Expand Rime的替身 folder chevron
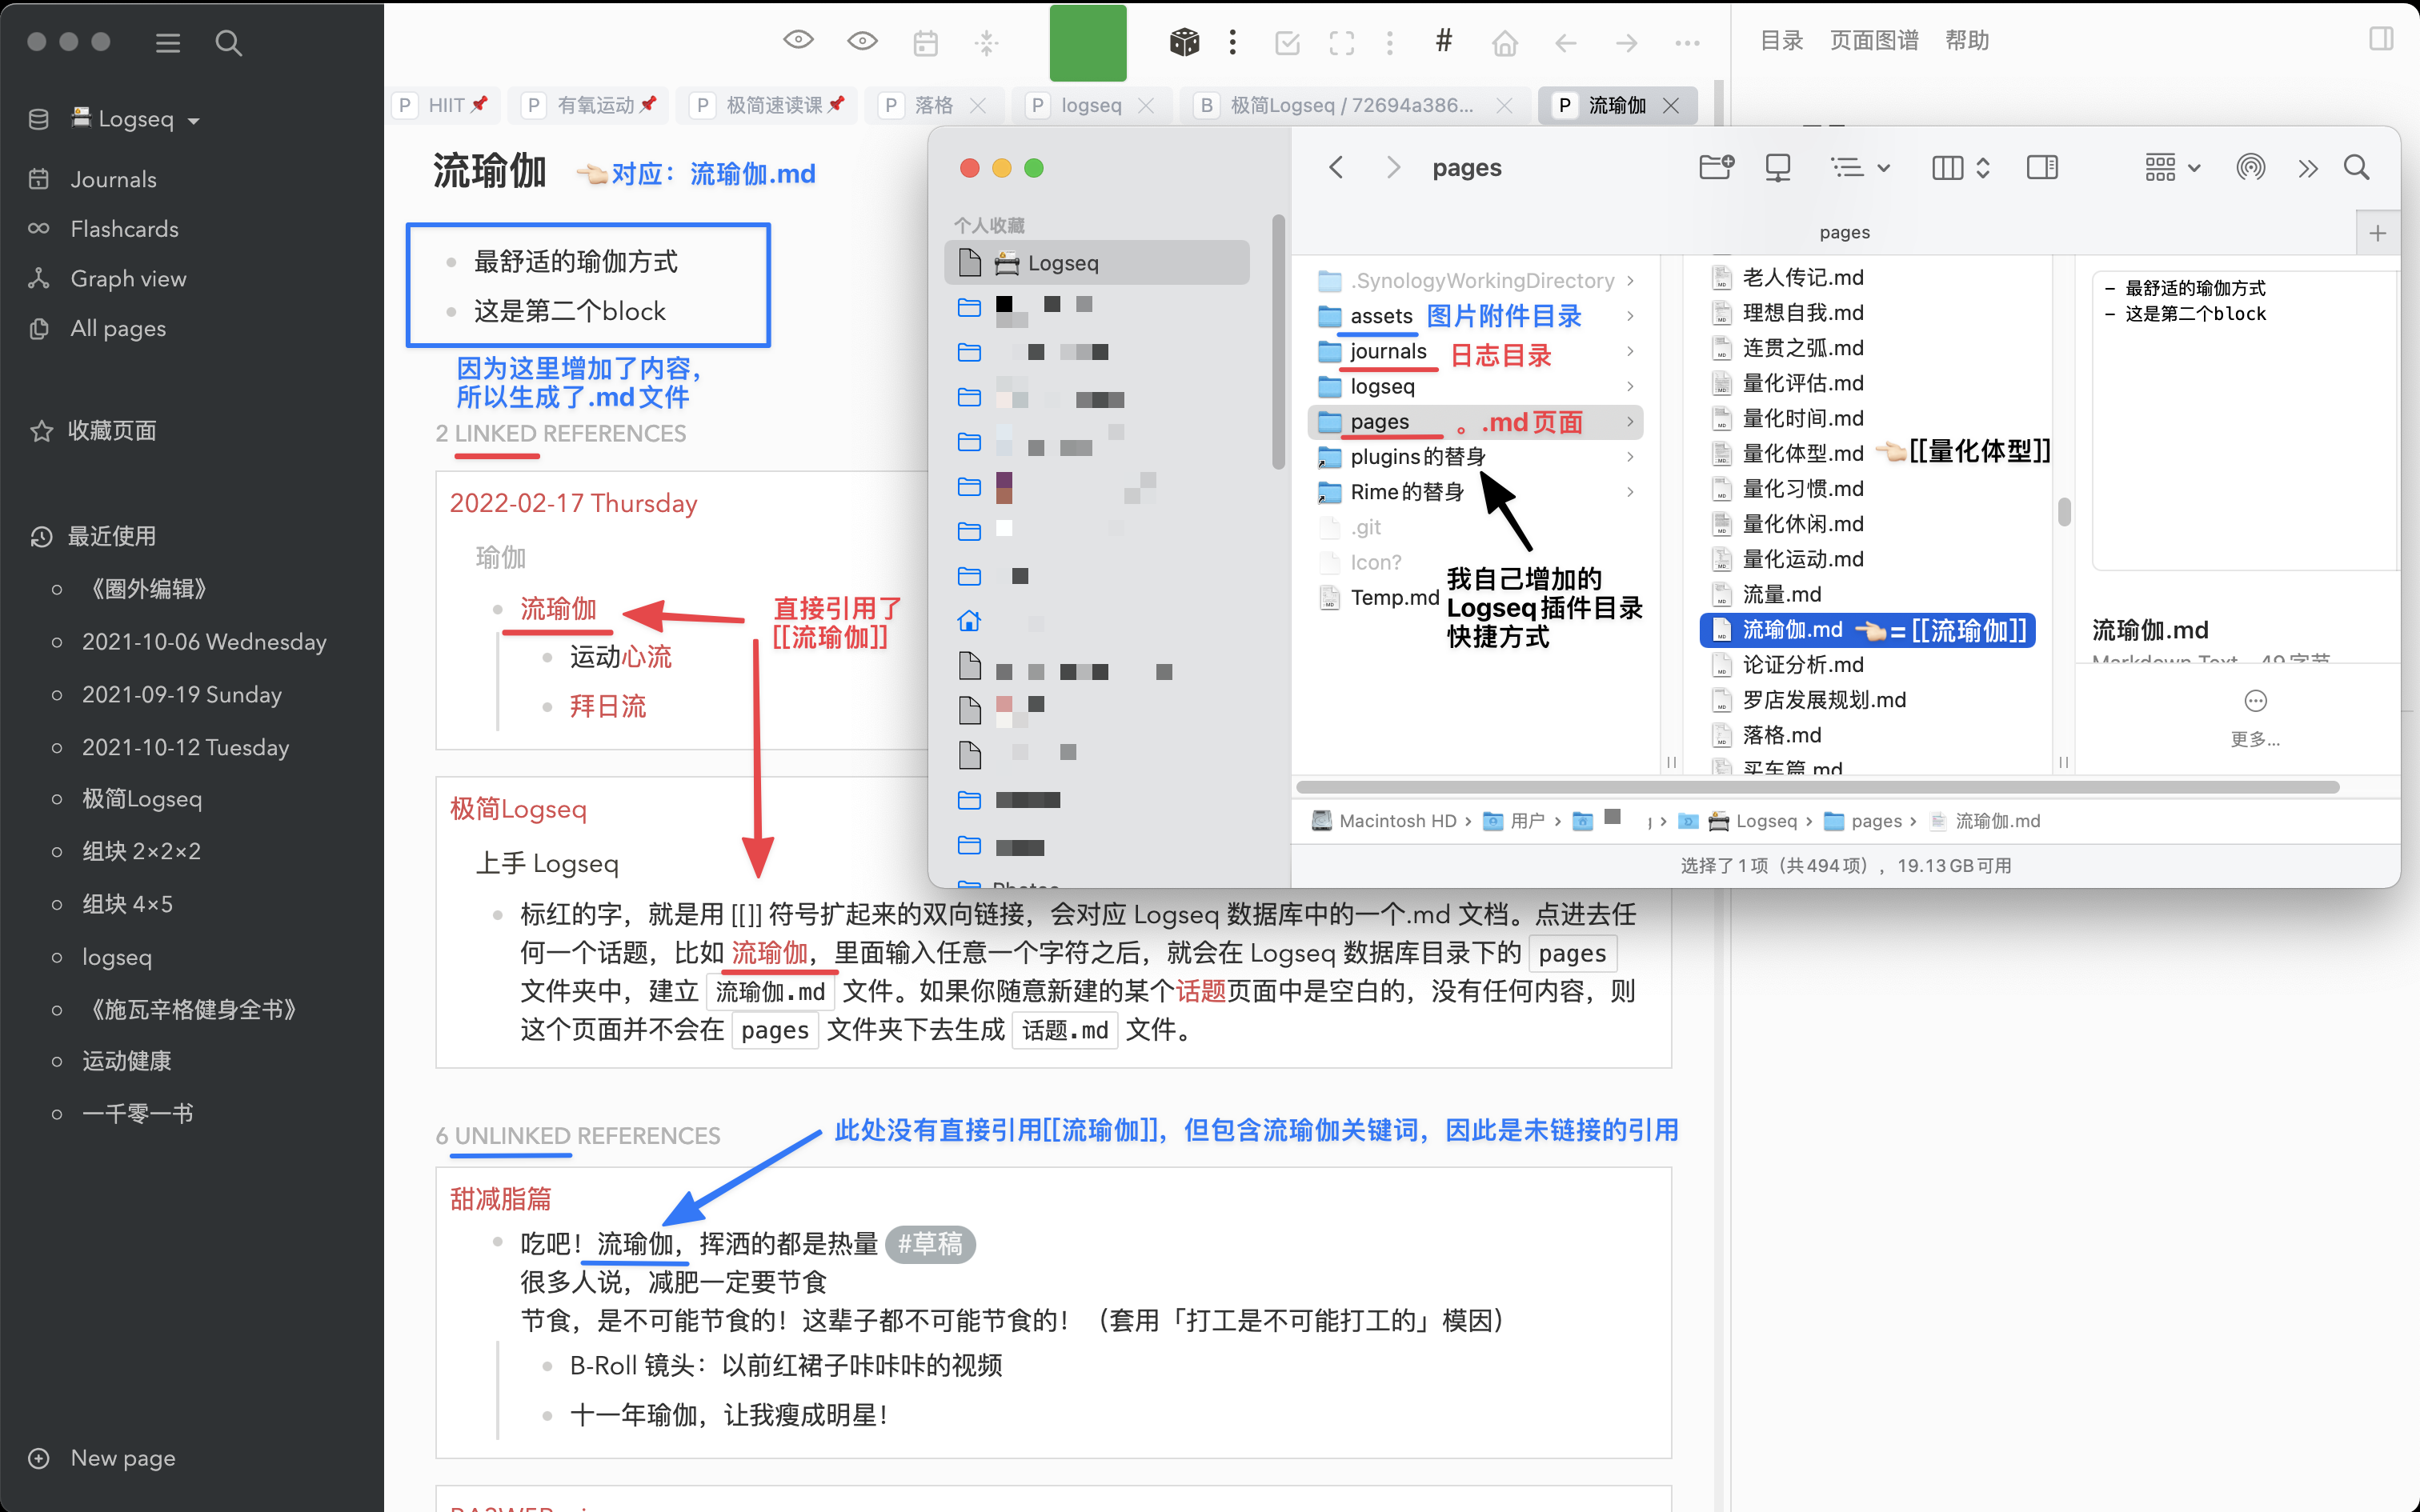This screenshot has height=1512, width=2420. tap(1630, 492)
